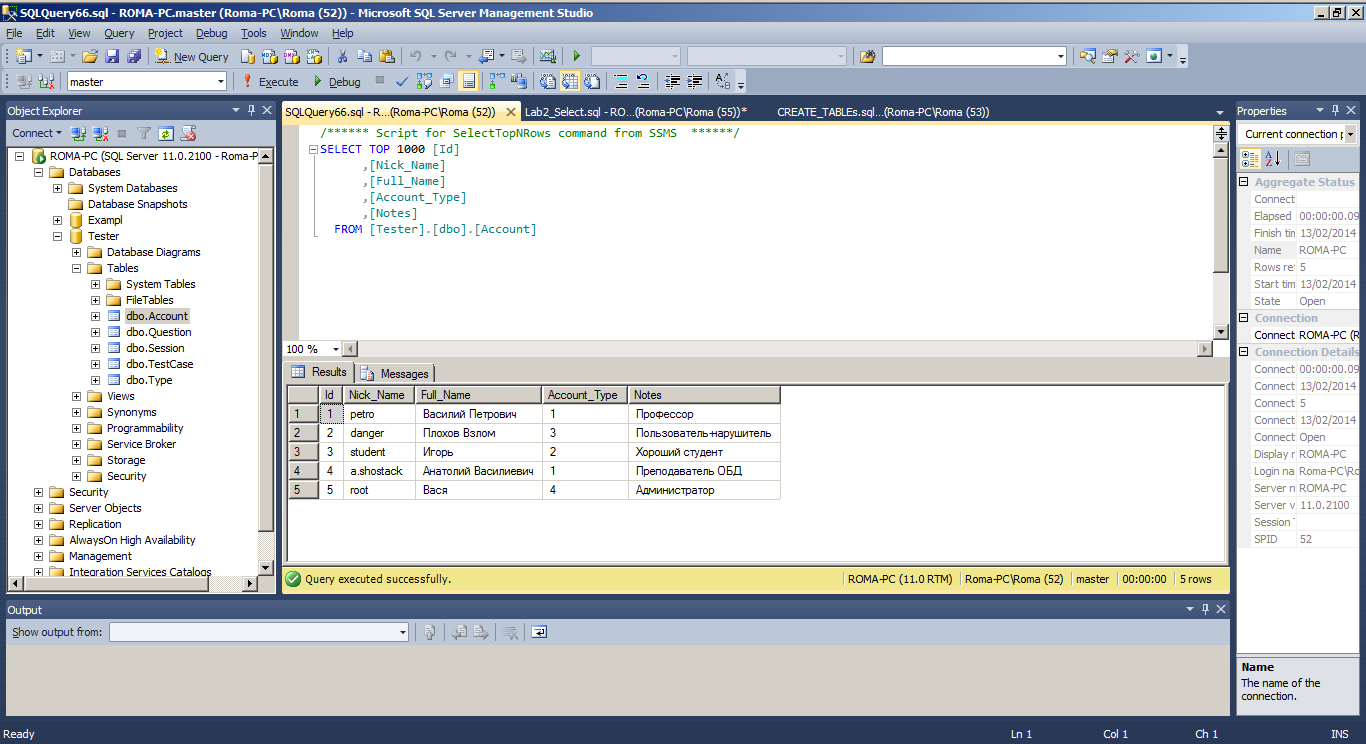Toggle the Results to Grid option
The width and height of the screenshot is (1366, 744).
point(569,82)
